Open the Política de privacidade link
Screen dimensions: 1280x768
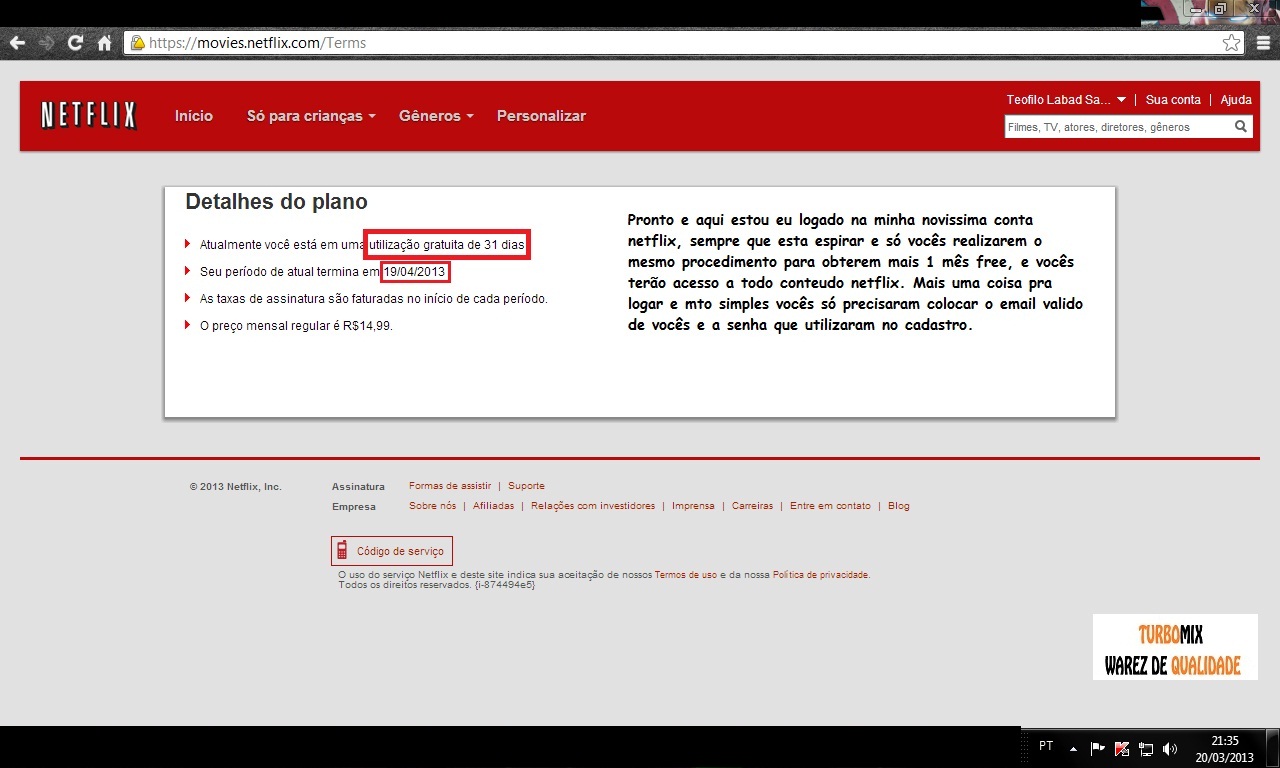(x=820, y=575)
